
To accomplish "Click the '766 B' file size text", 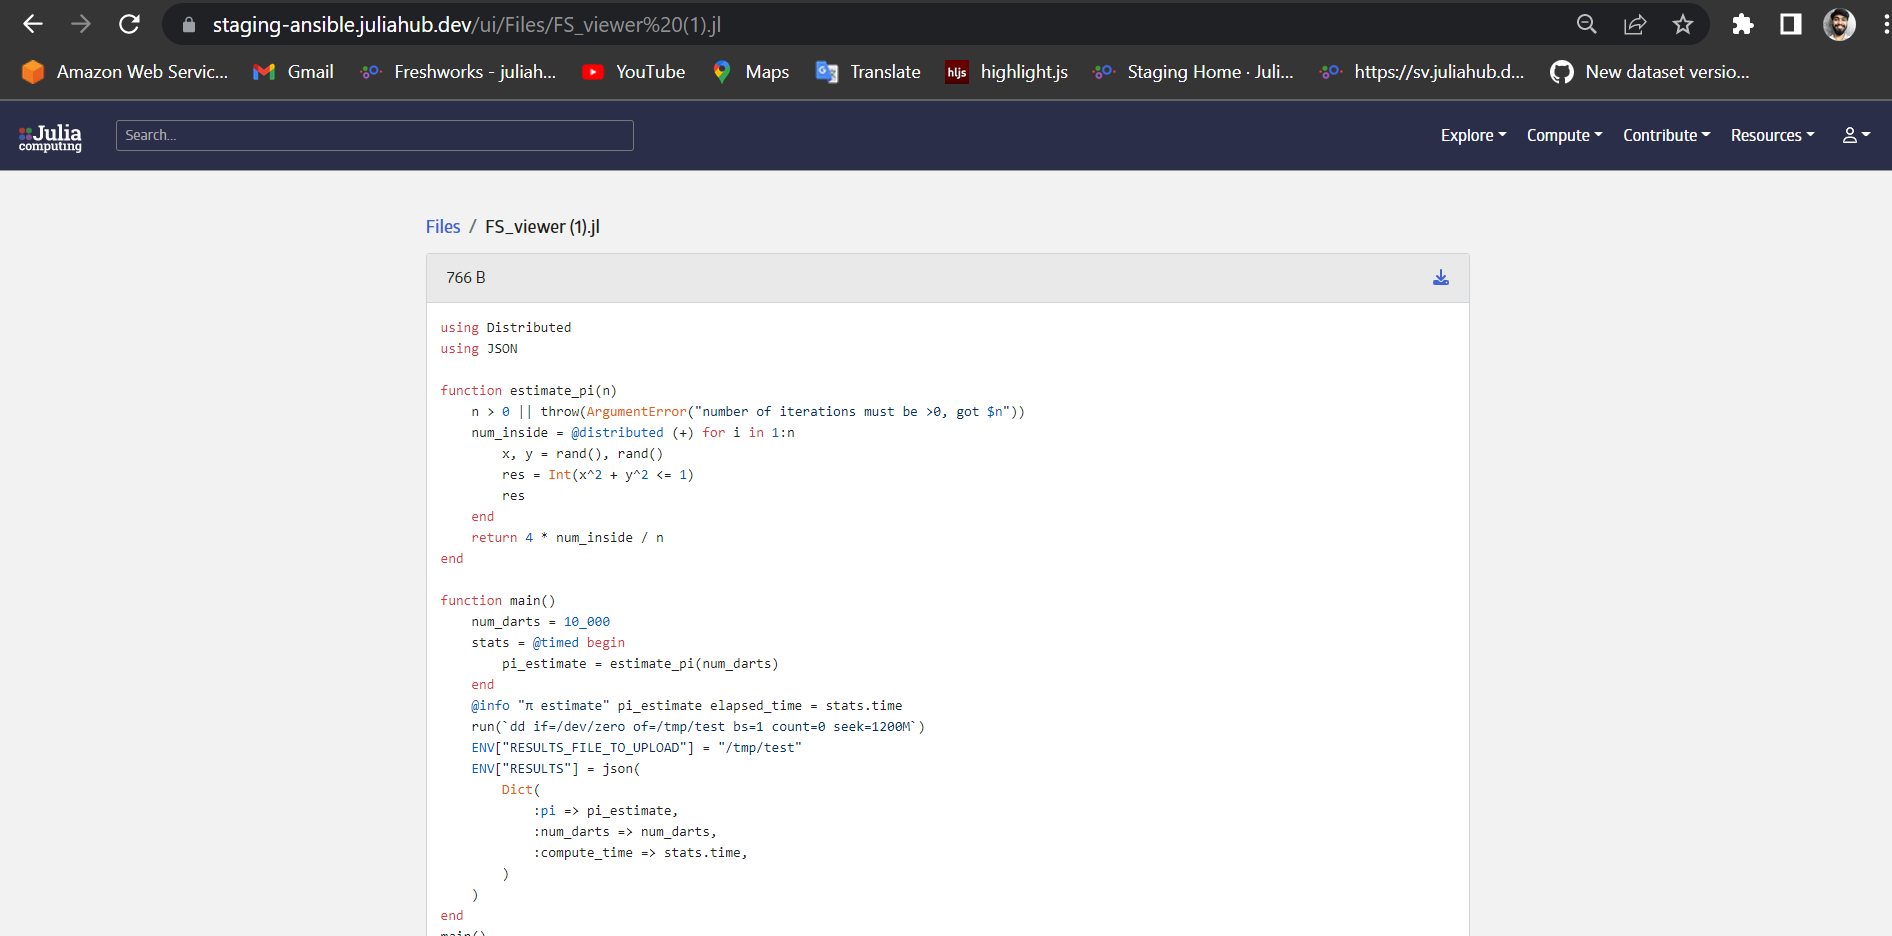I will coord(466,278).
